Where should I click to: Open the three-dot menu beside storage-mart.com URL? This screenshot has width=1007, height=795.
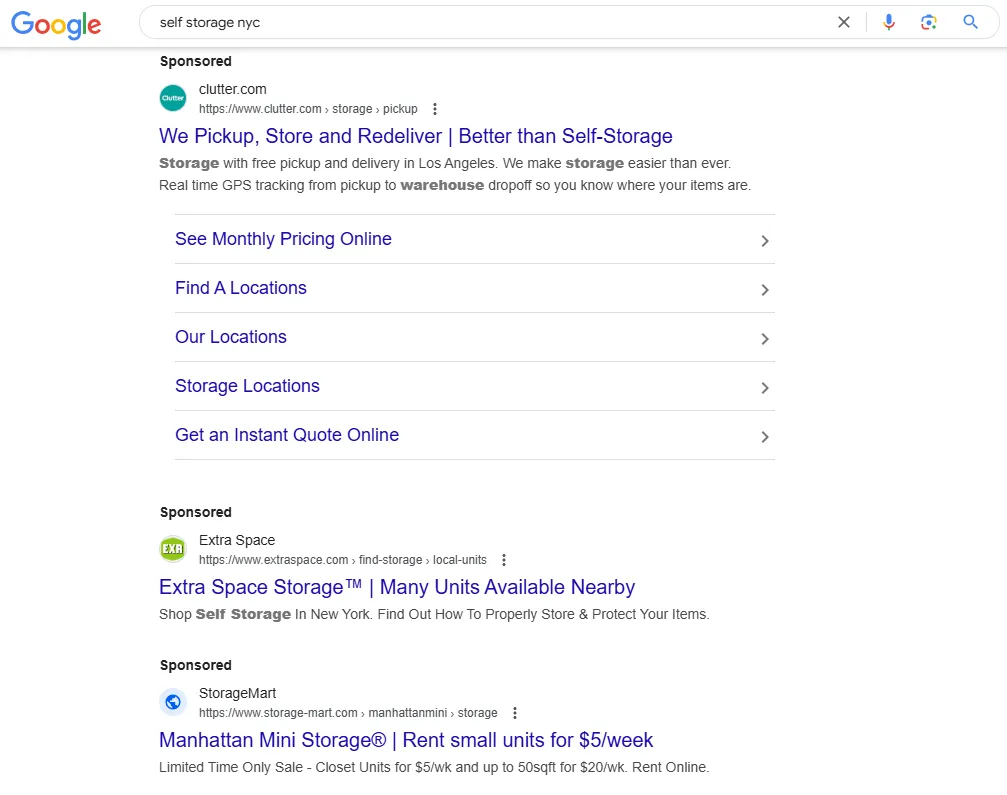tap(514, 713)
